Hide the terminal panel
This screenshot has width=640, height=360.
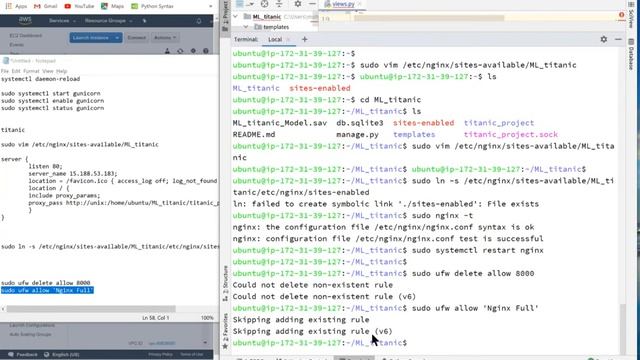618,39
